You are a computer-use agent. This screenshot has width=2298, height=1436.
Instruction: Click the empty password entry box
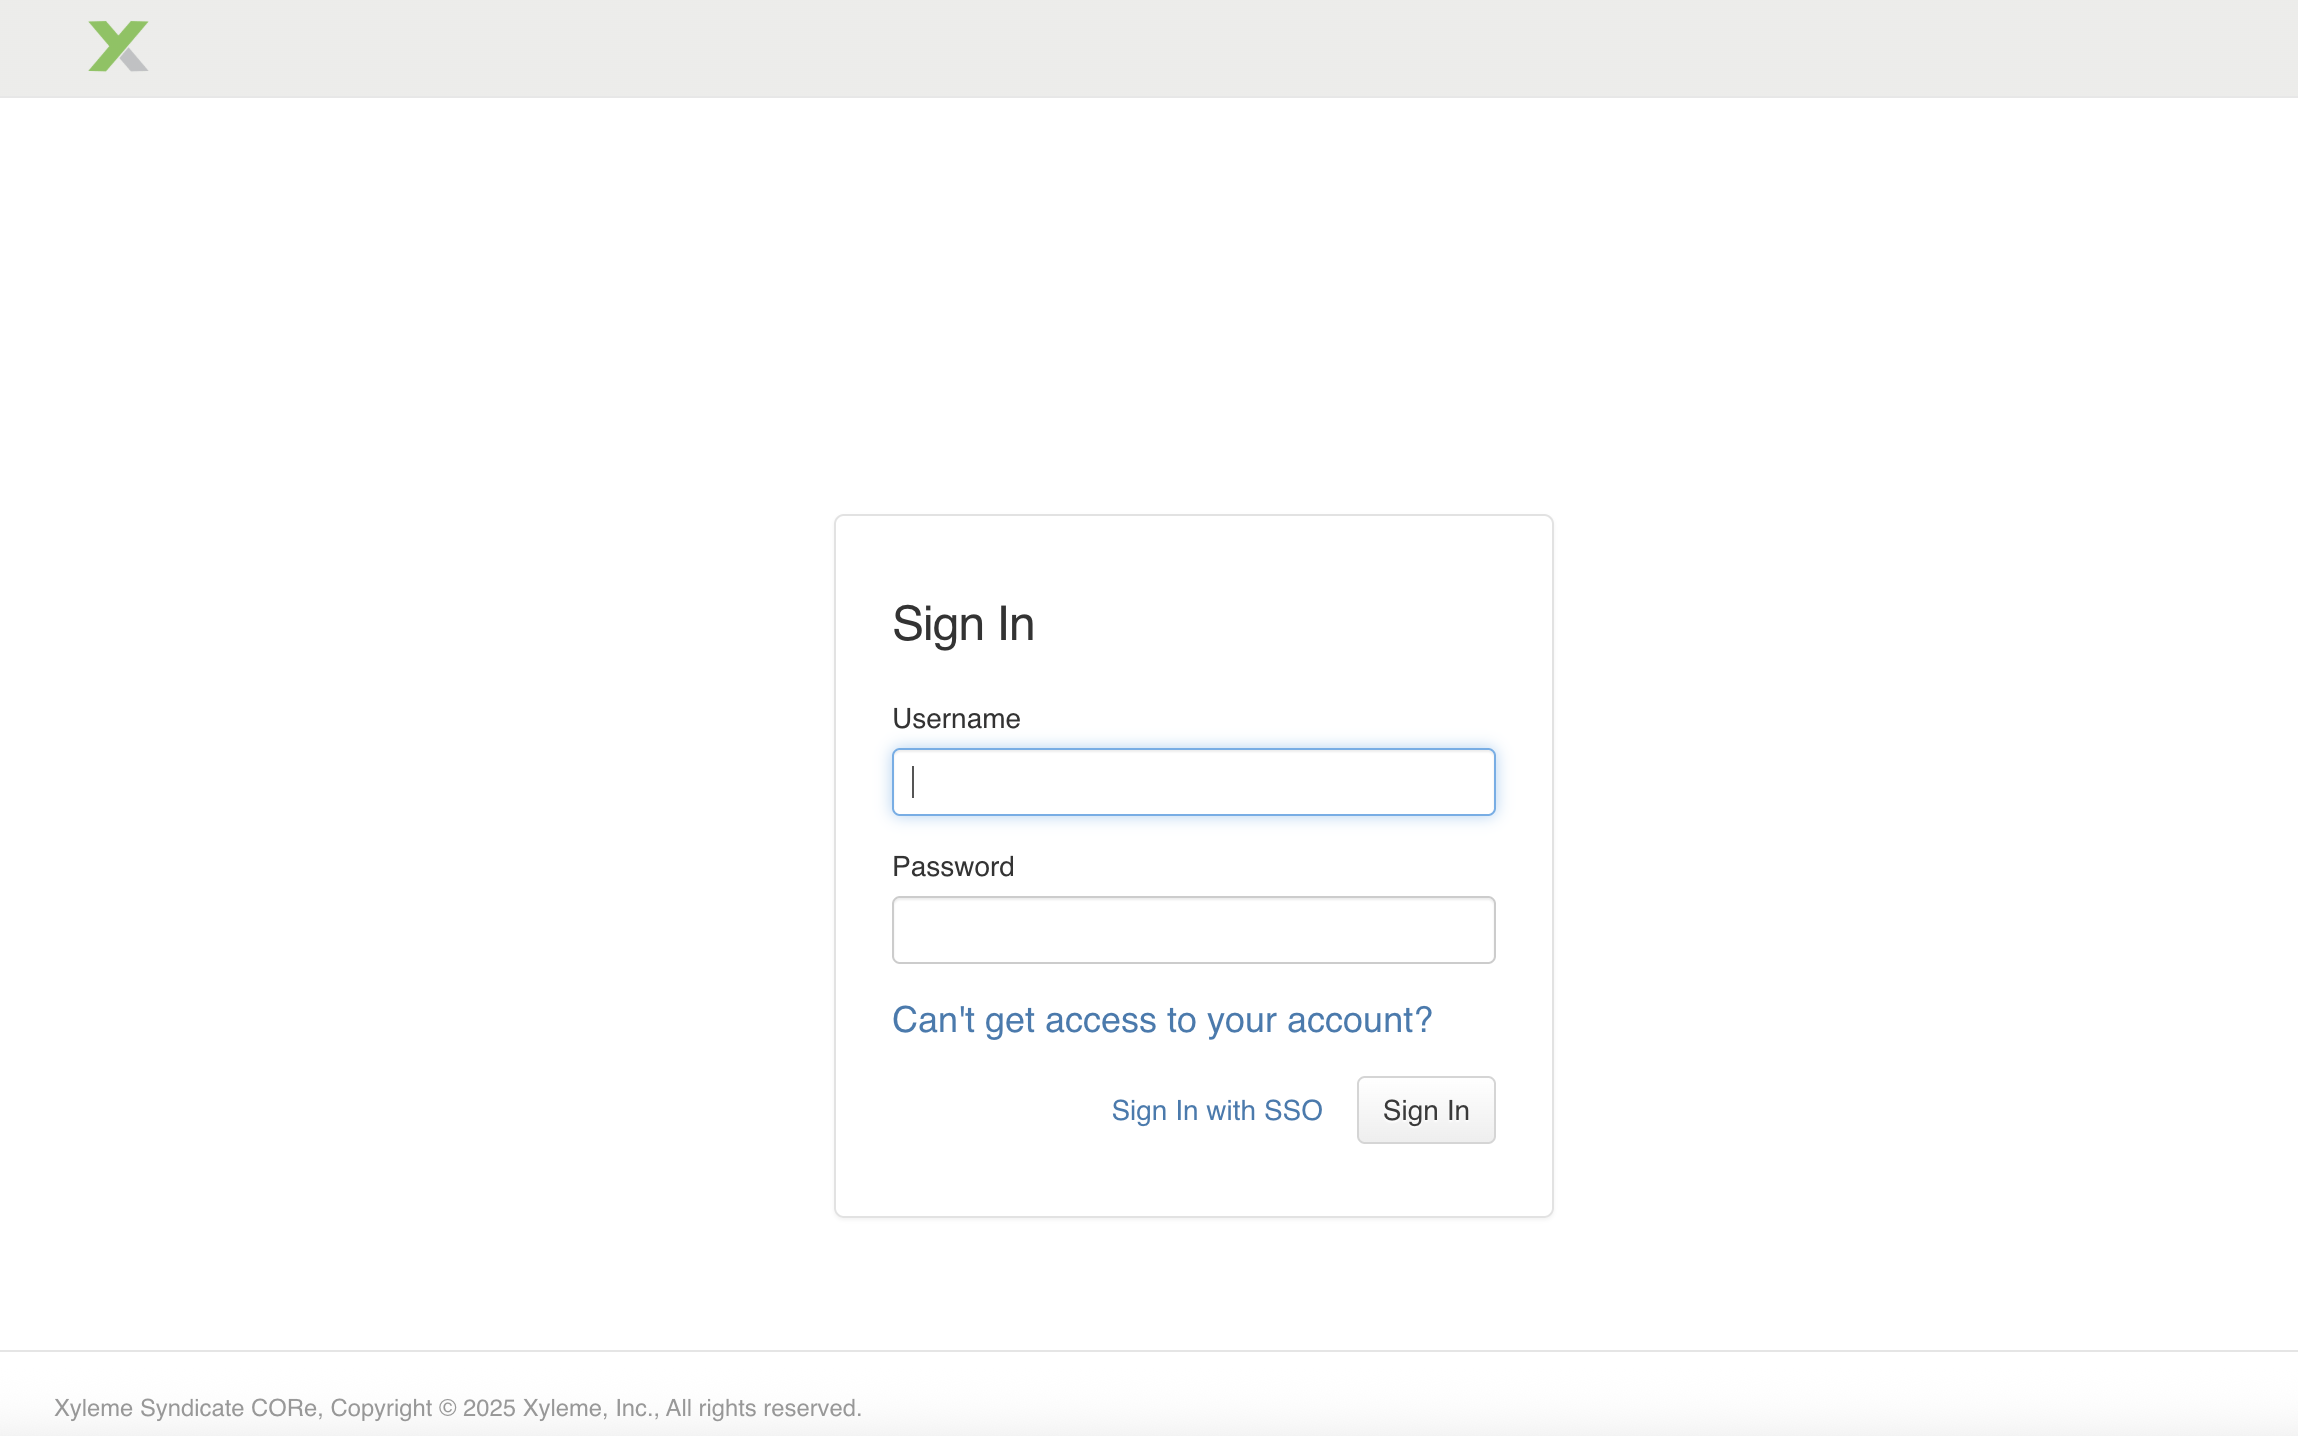coord(1192,929)
